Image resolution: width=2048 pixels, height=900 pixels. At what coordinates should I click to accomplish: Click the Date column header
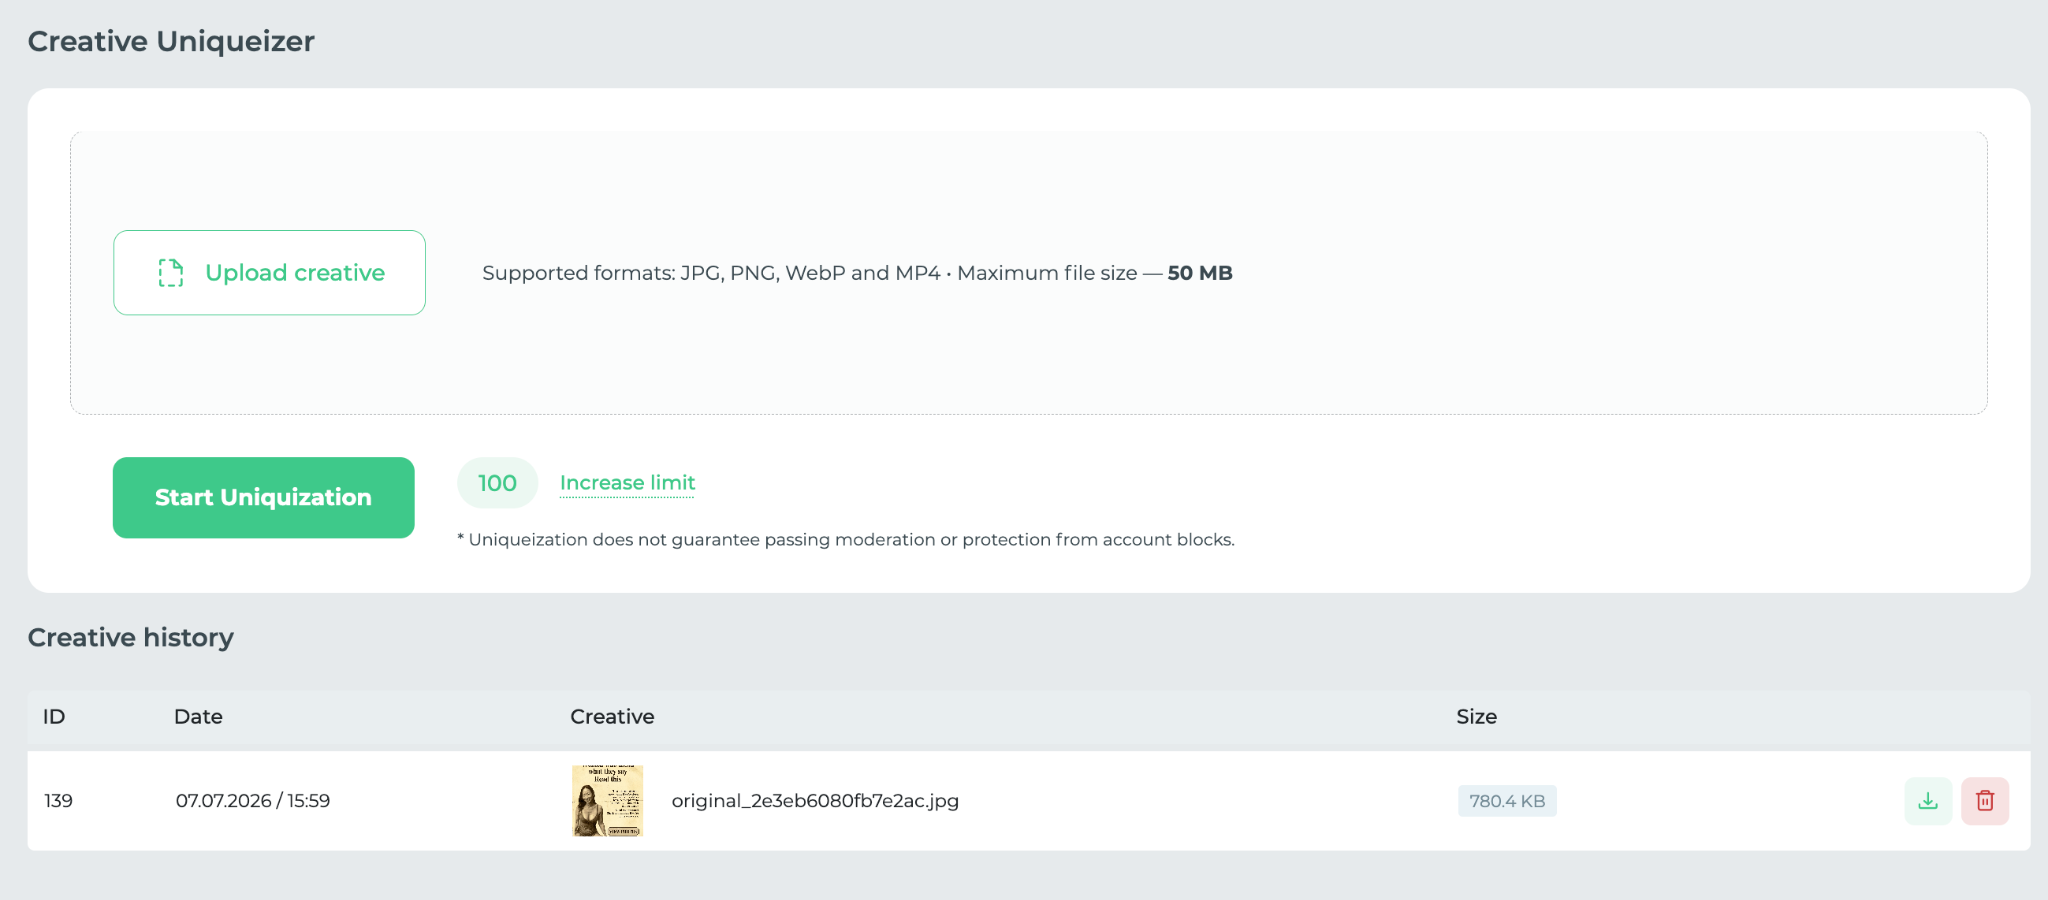[x=198, y=717]
